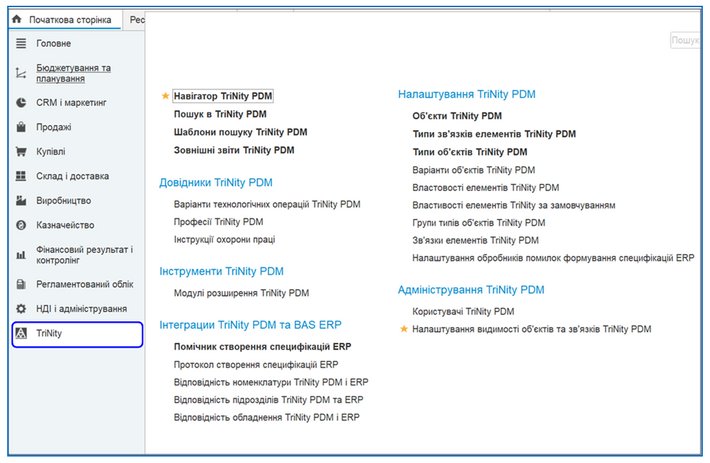The width and height of the screenshot is (710, 463).
Task: Click the Купівлі cart icon
Action: (21, 152)
